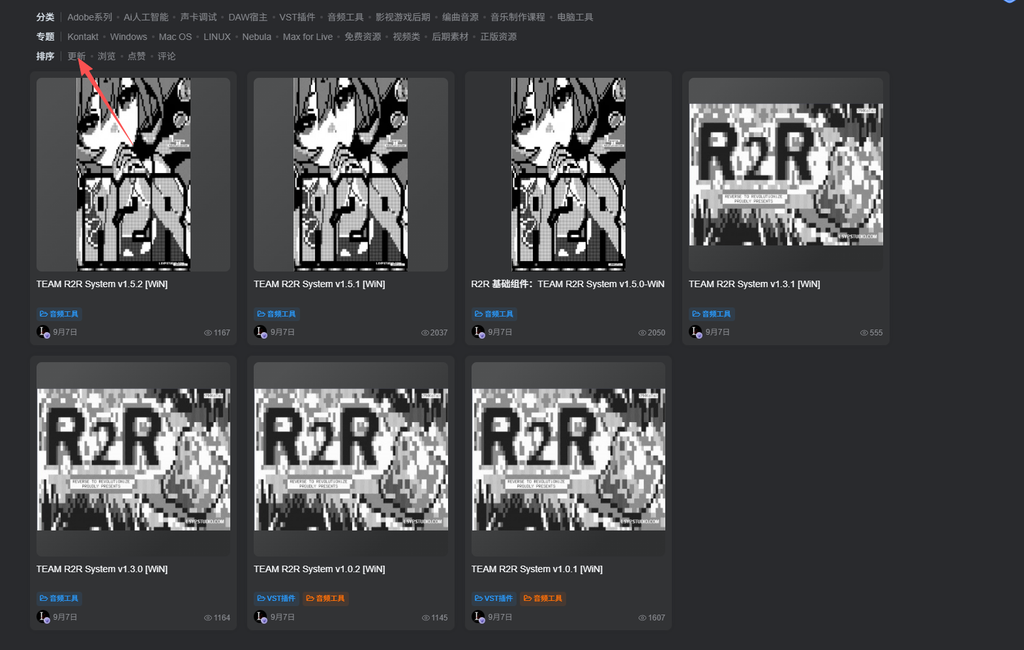Sort posts by 评论
Viewport: 1024px width, 650px height.
[167, 56]
